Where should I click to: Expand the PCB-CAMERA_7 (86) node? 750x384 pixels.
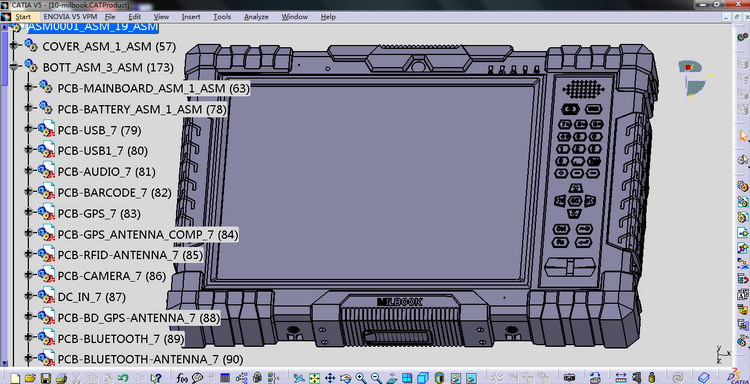point(29,276)
